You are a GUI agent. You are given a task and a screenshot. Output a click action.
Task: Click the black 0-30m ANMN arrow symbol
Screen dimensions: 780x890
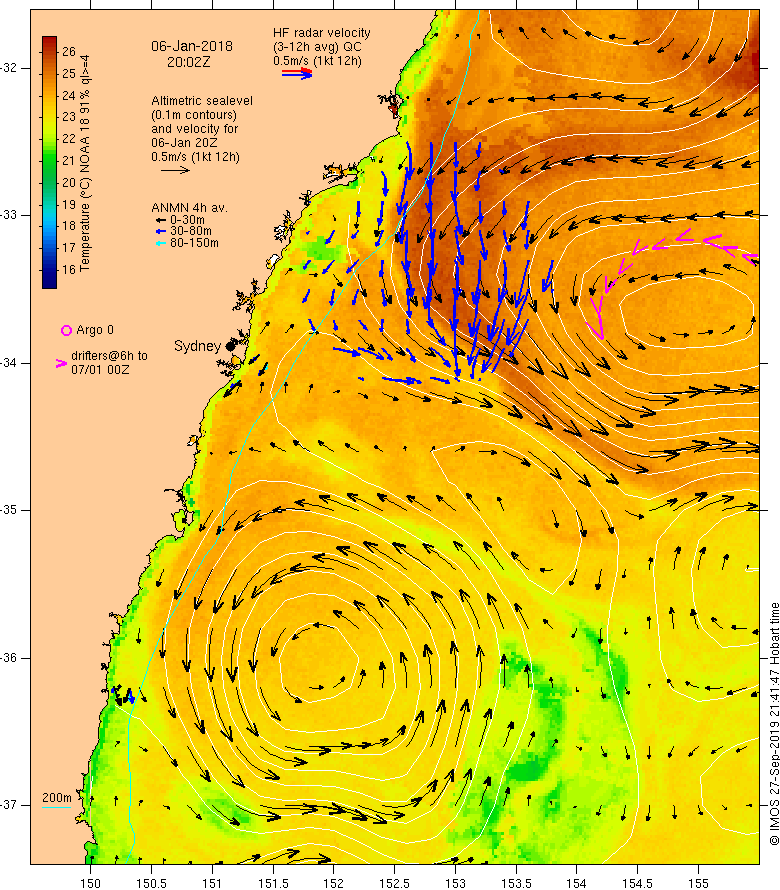pyautogui.click(x=161, y=220)
